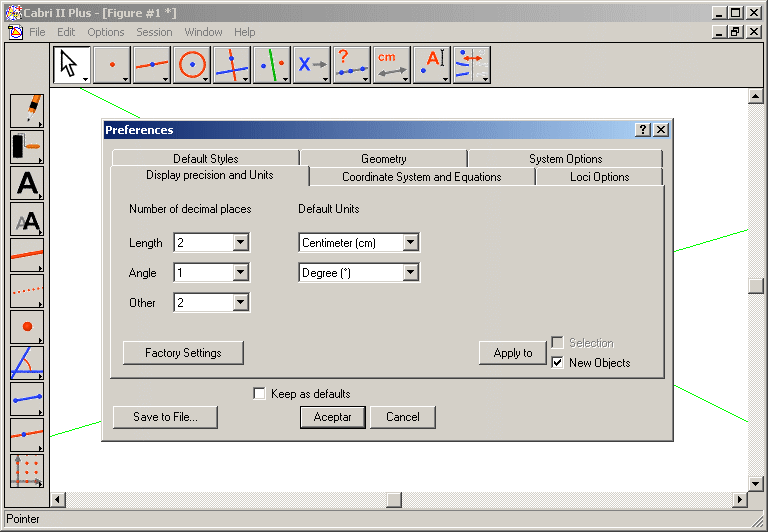Image resolution: width=768 pixels, height=532 pixels.
Task: Open the Attributes hide/show toolbox
Action: click(x=472, y=65)
